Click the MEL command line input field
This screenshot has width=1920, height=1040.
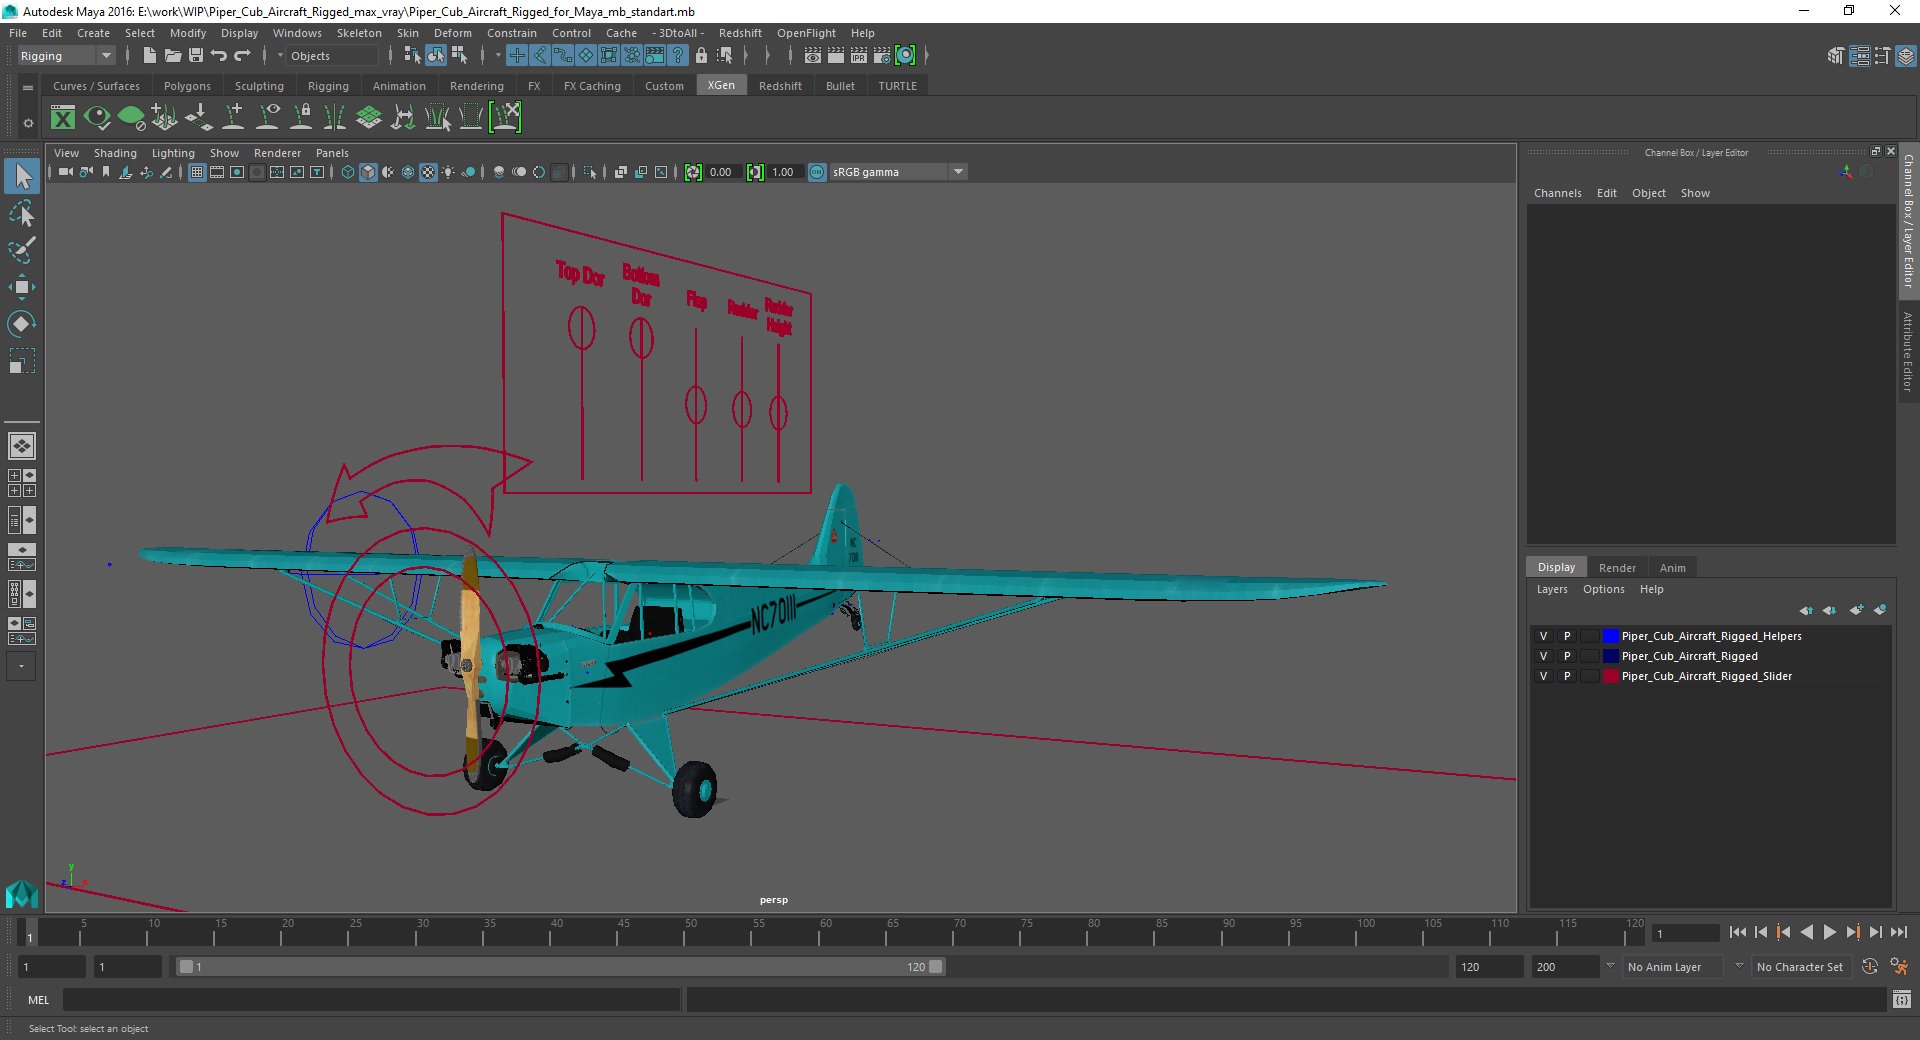[372, 1000]
